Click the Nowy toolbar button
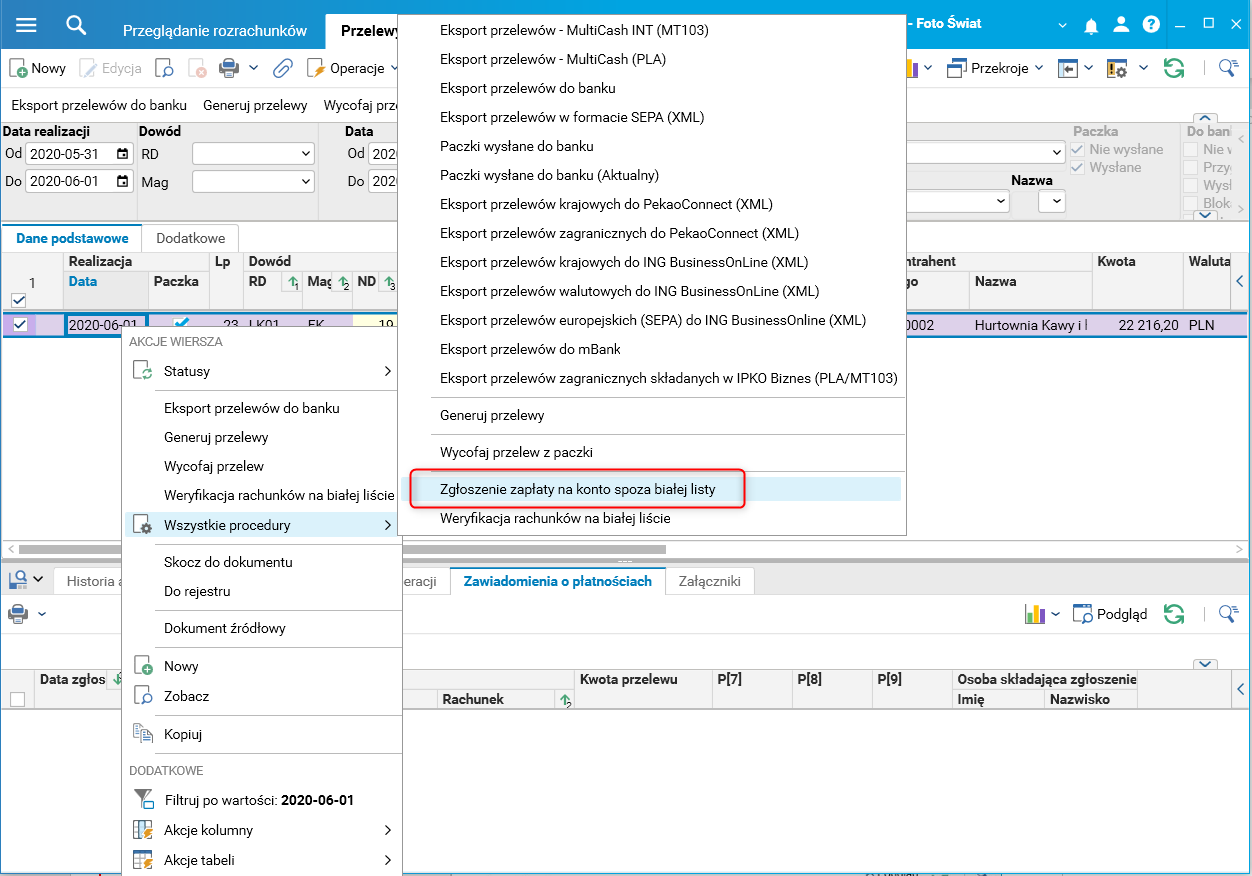Viewport: 1252px width, 876px height. pos(38,68)
